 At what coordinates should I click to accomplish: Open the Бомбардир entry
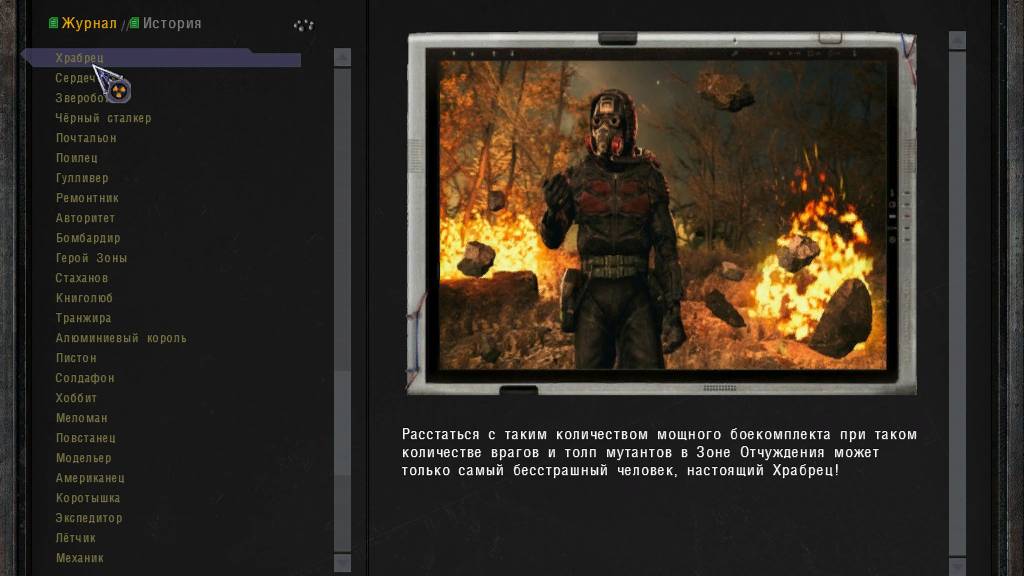click(x=88, y=238)
